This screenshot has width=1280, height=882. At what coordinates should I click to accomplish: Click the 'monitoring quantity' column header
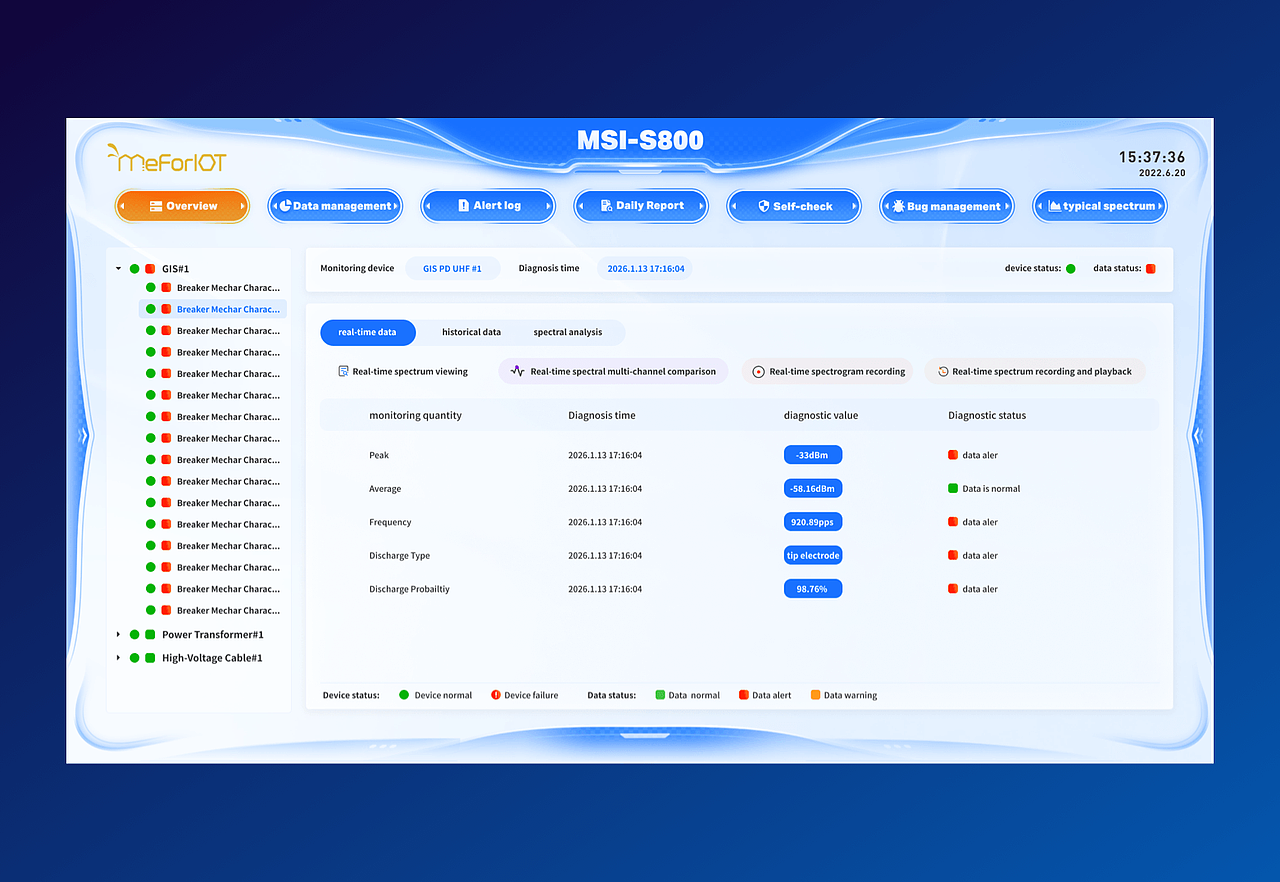click(x=415, y=415)
